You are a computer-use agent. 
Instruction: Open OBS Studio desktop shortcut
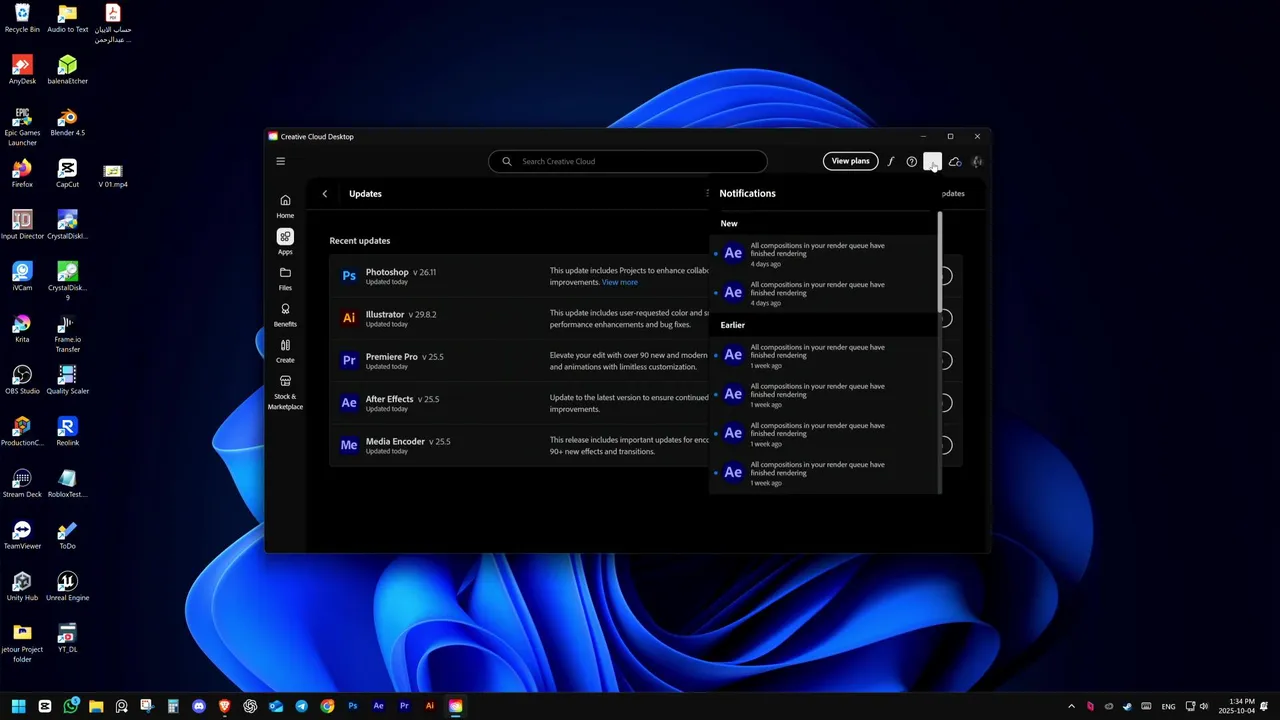point(22,380)
